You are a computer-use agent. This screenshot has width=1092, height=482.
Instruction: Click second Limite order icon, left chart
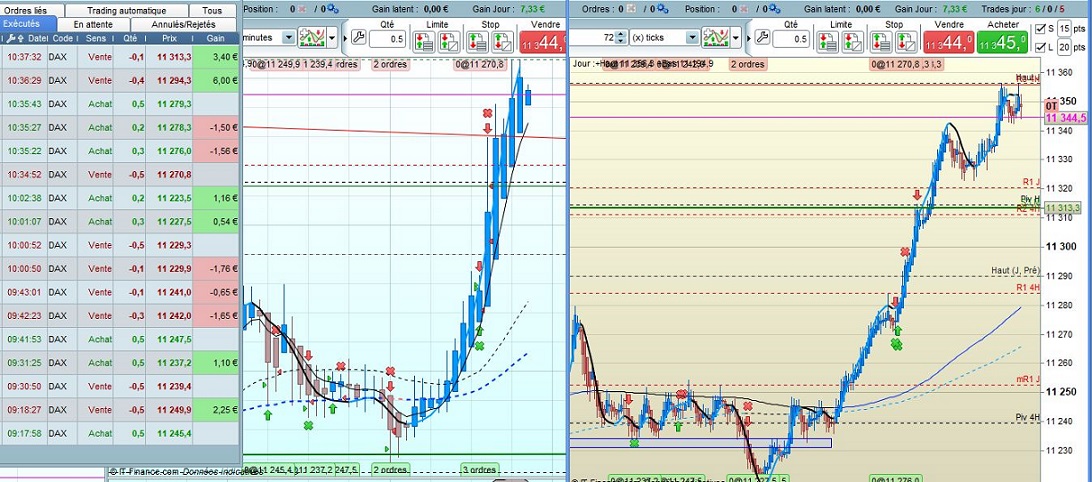(448, 41)
